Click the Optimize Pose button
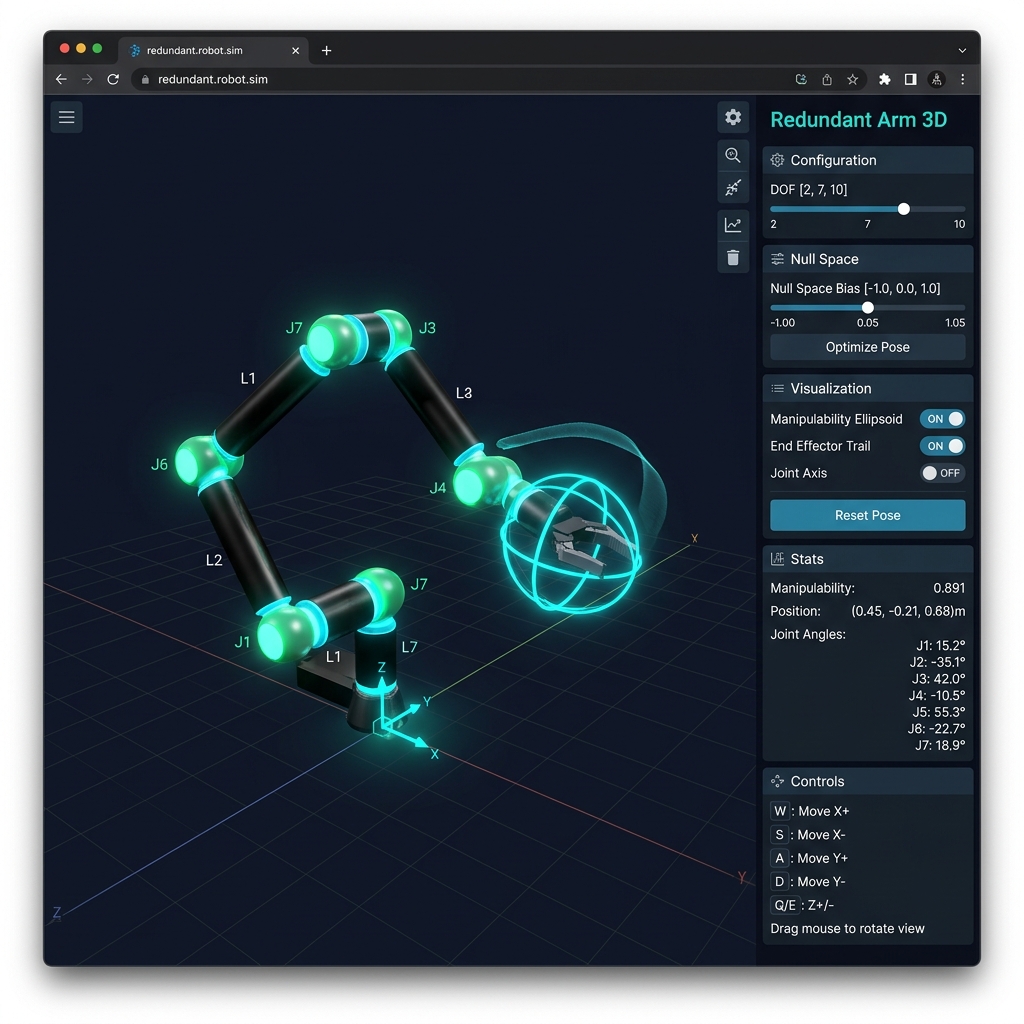 (x=867, y=347)
